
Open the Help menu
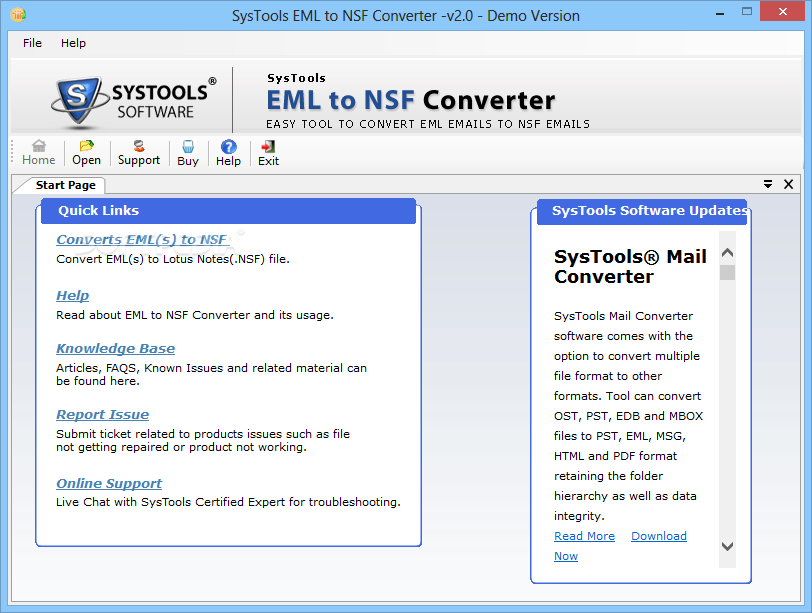73,43
